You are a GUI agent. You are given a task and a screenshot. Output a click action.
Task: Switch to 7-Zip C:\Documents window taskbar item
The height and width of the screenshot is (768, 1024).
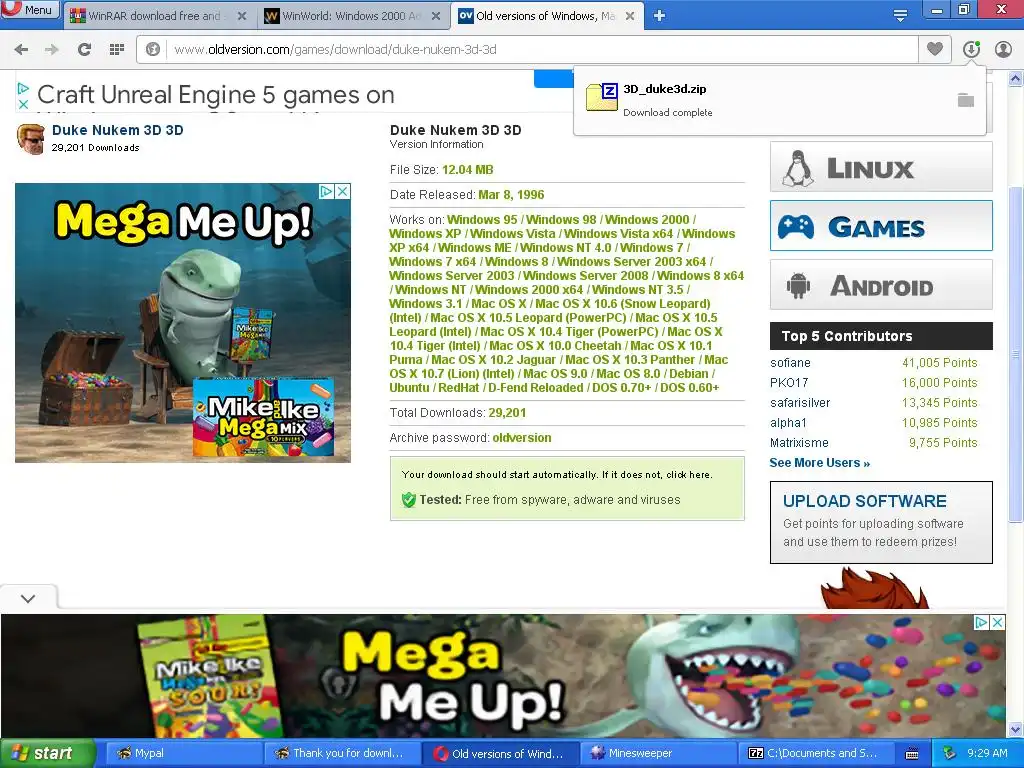[x=818, y=753]
